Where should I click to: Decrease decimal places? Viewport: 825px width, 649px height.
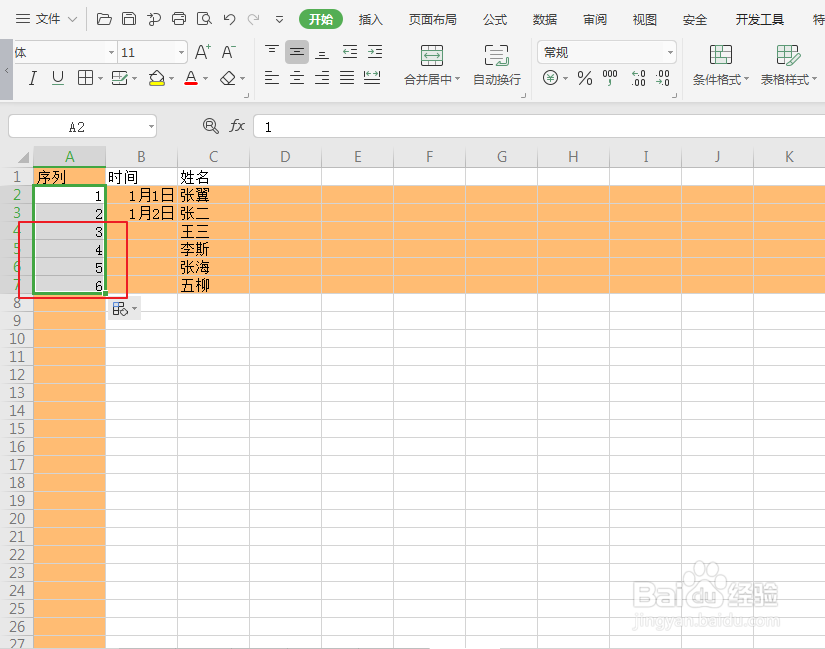(663, 78)
